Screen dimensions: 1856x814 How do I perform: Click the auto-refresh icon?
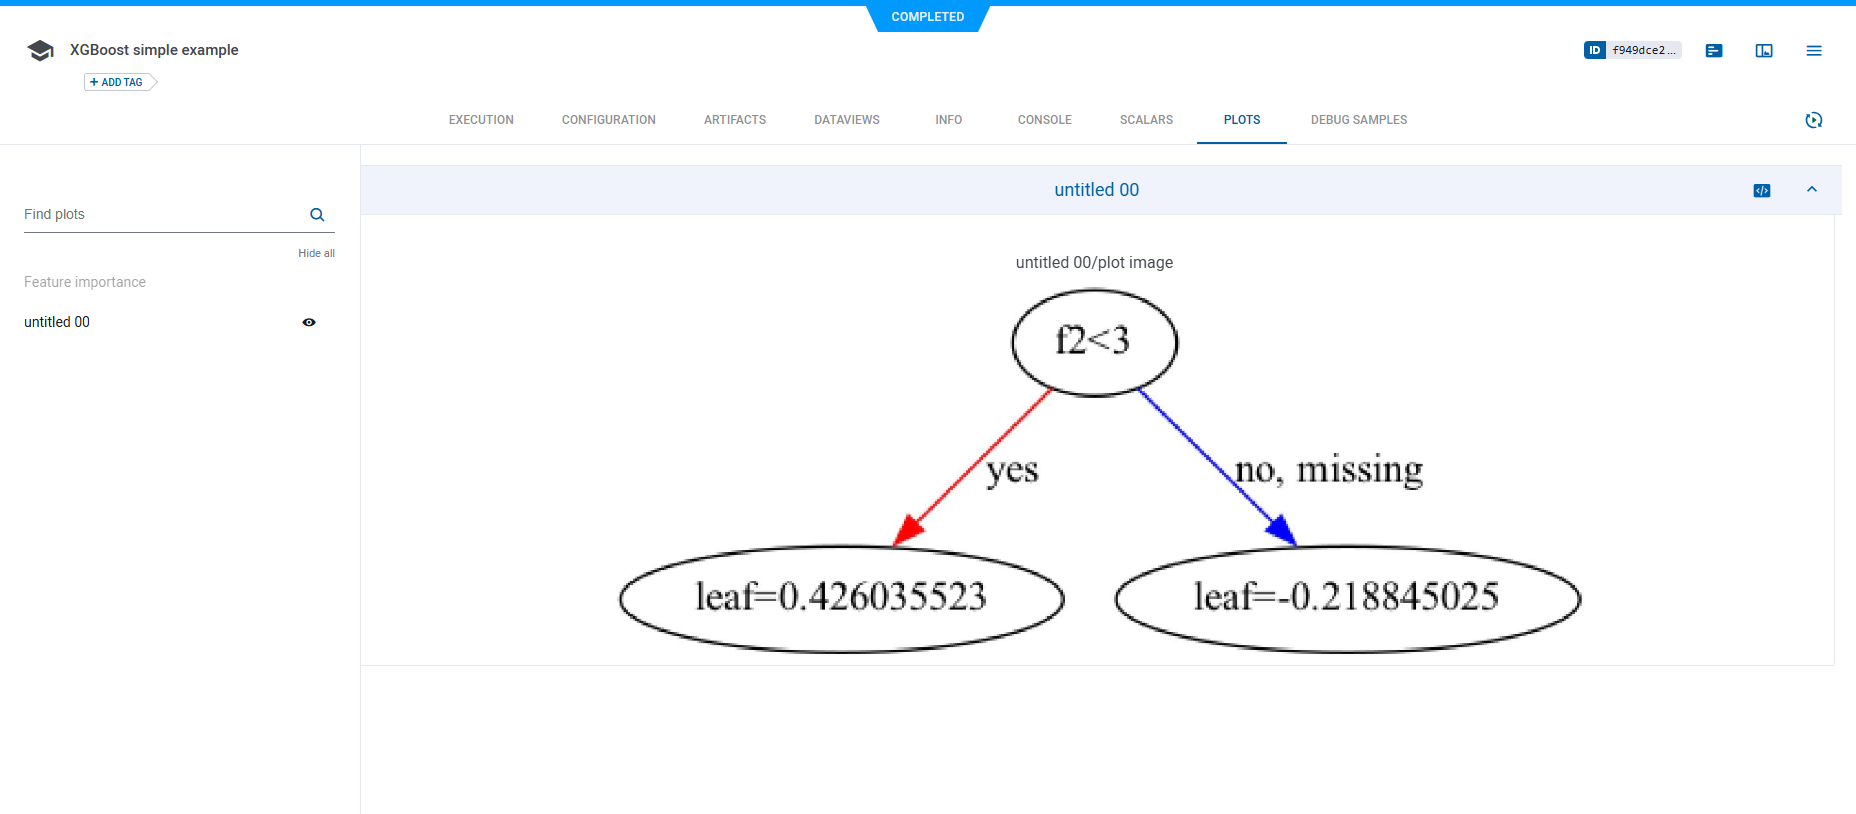[x=1814, y=120]
